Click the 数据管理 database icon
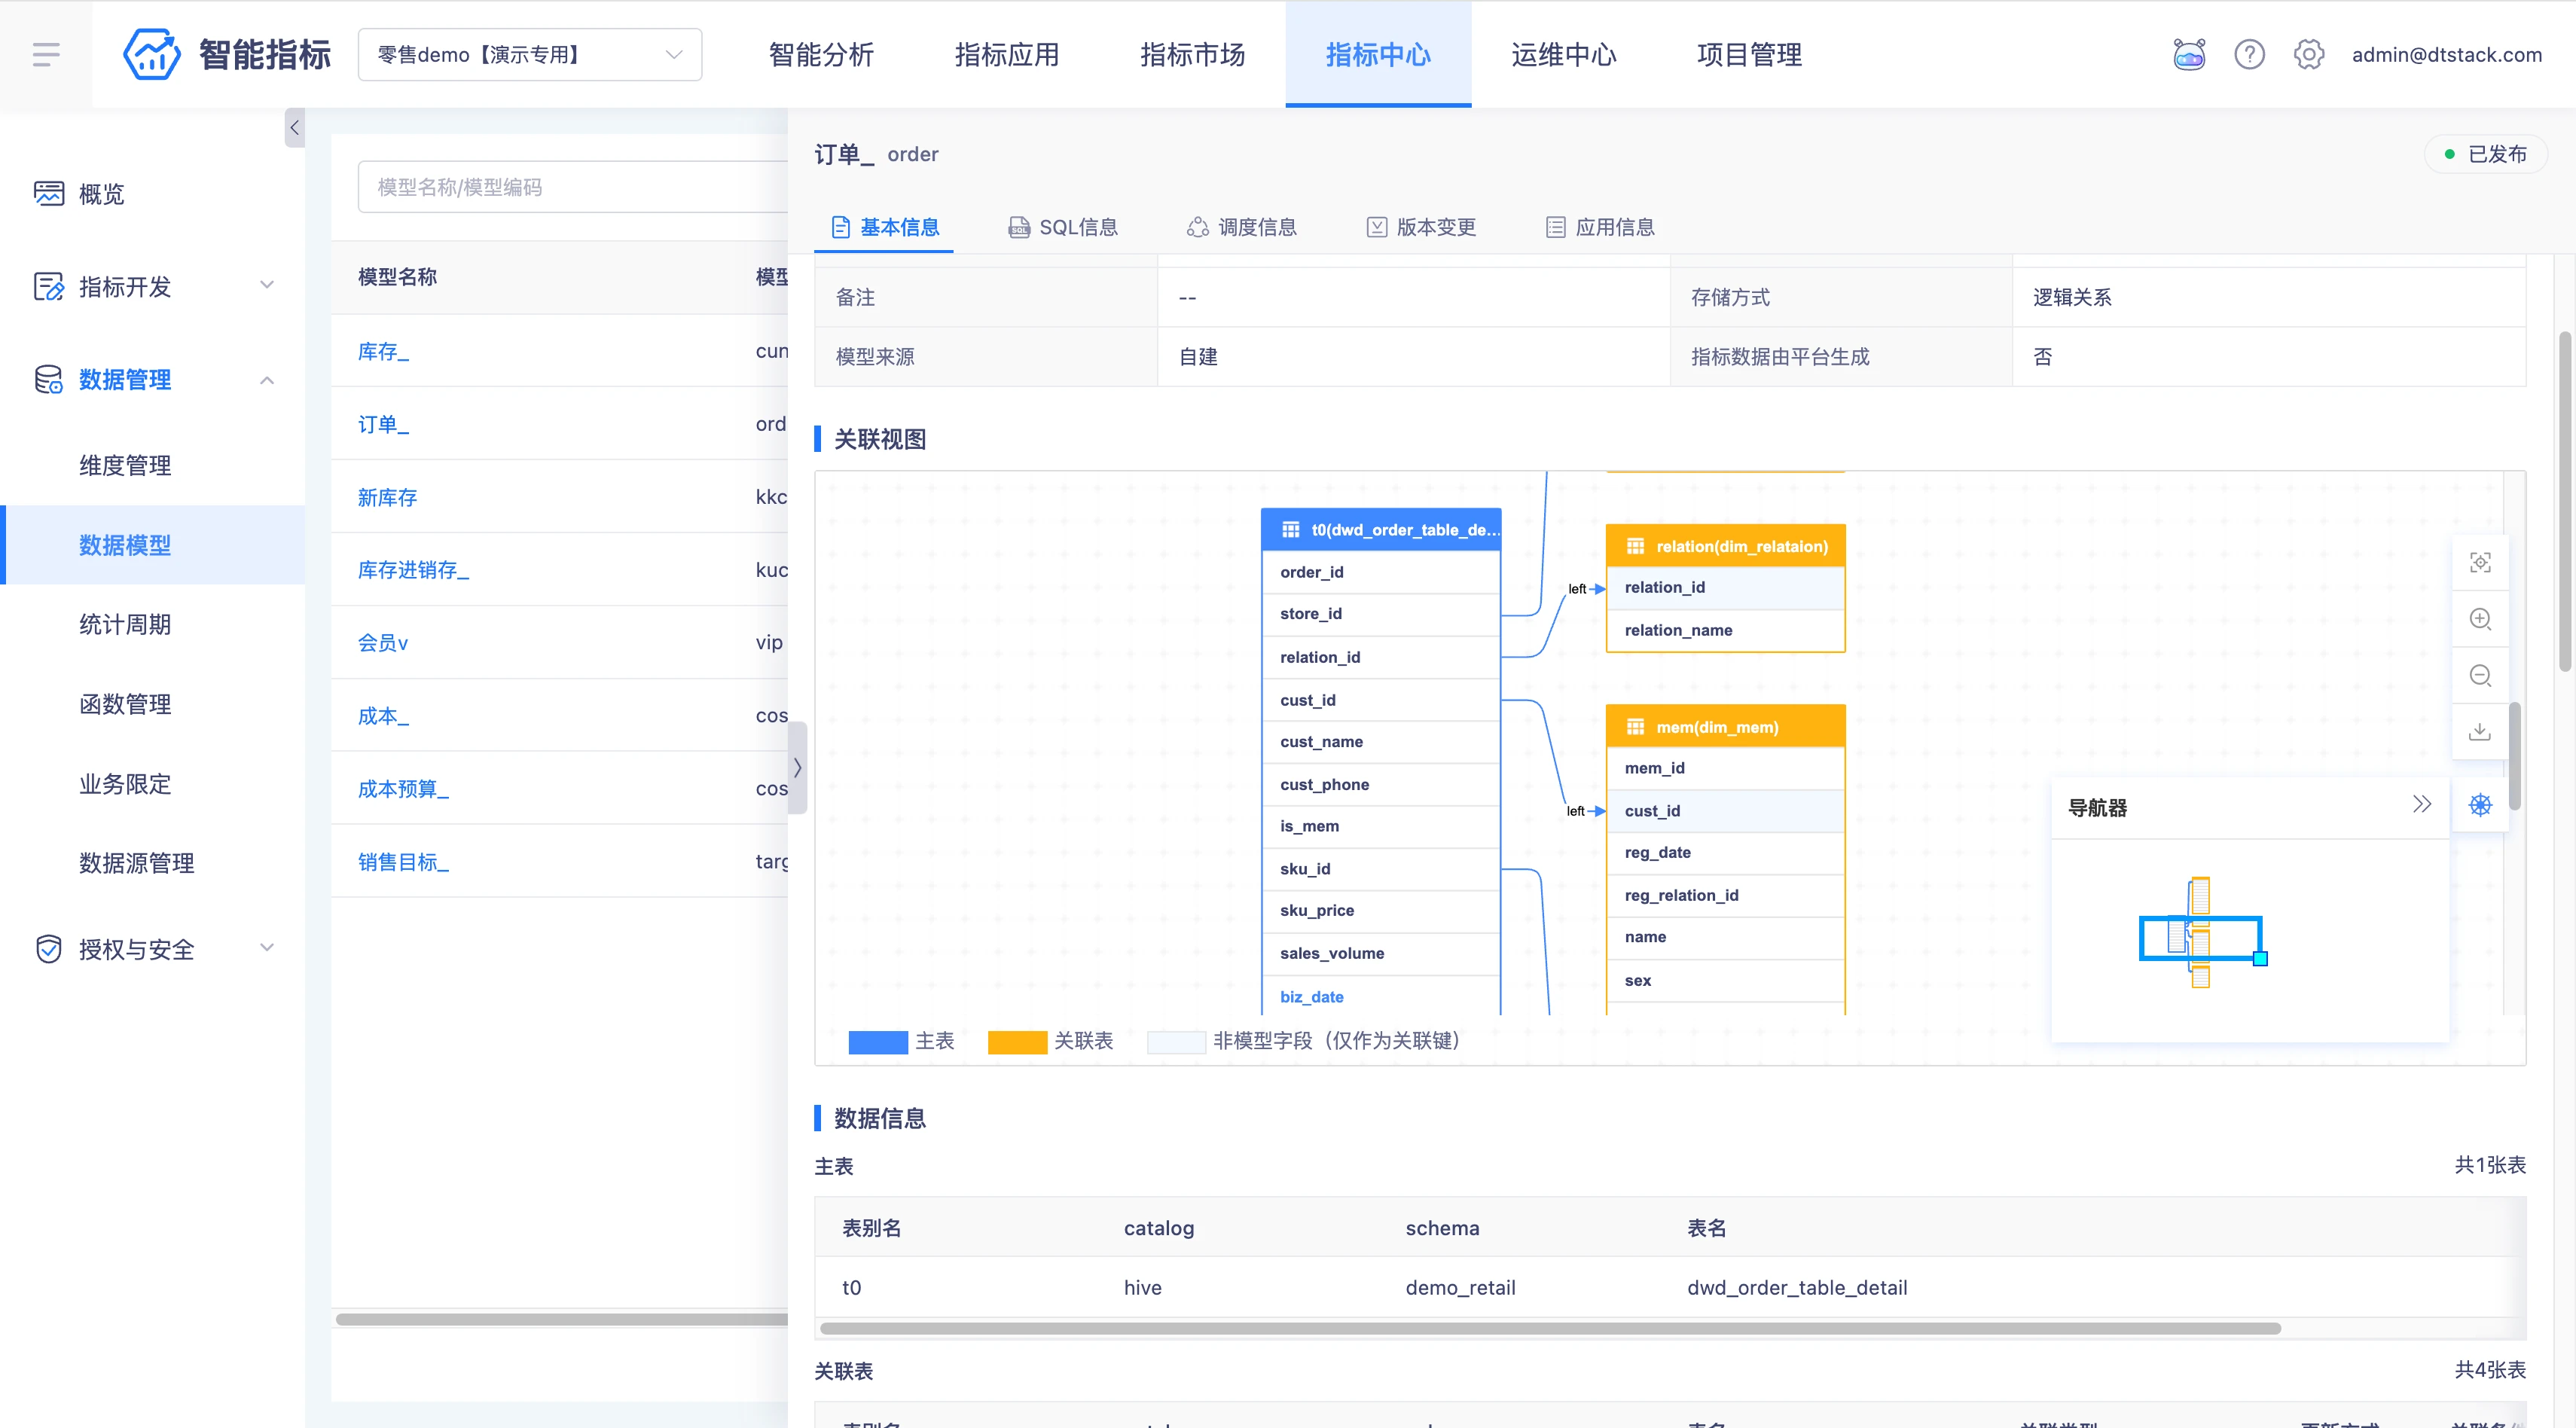 (x=48, y=379)
